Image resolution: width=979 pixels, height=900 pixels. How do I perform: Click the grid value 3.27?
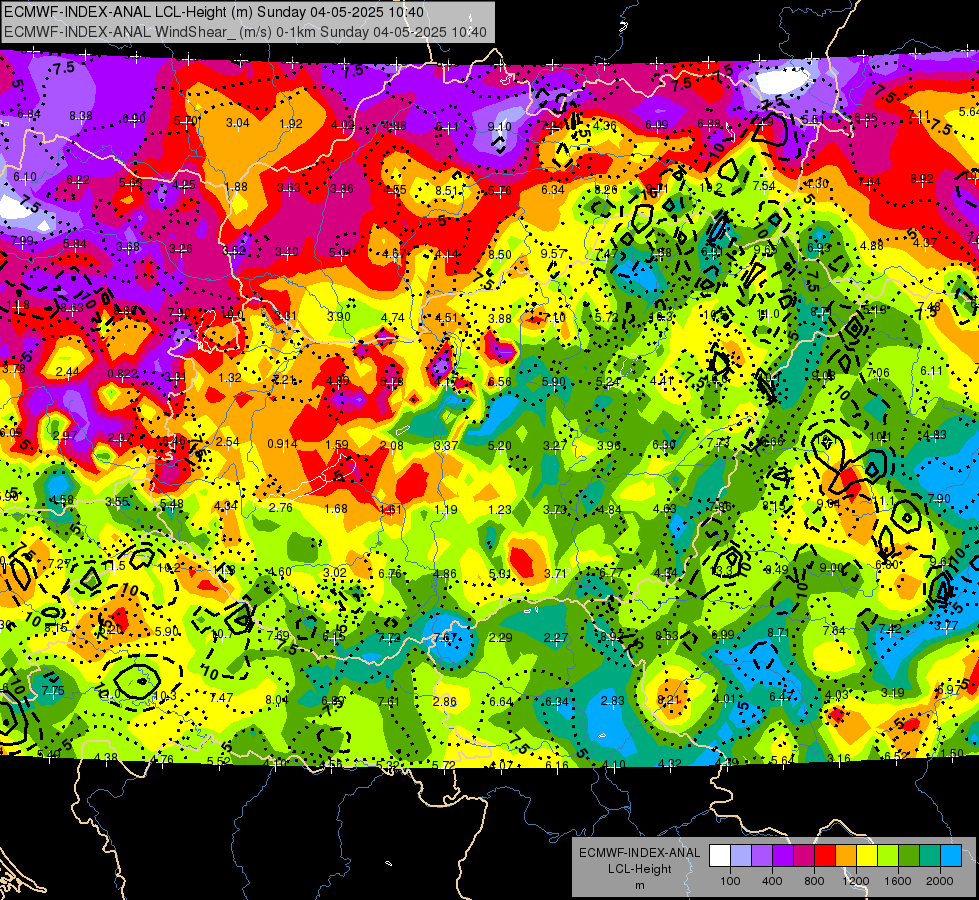click(x=554, y=445)
